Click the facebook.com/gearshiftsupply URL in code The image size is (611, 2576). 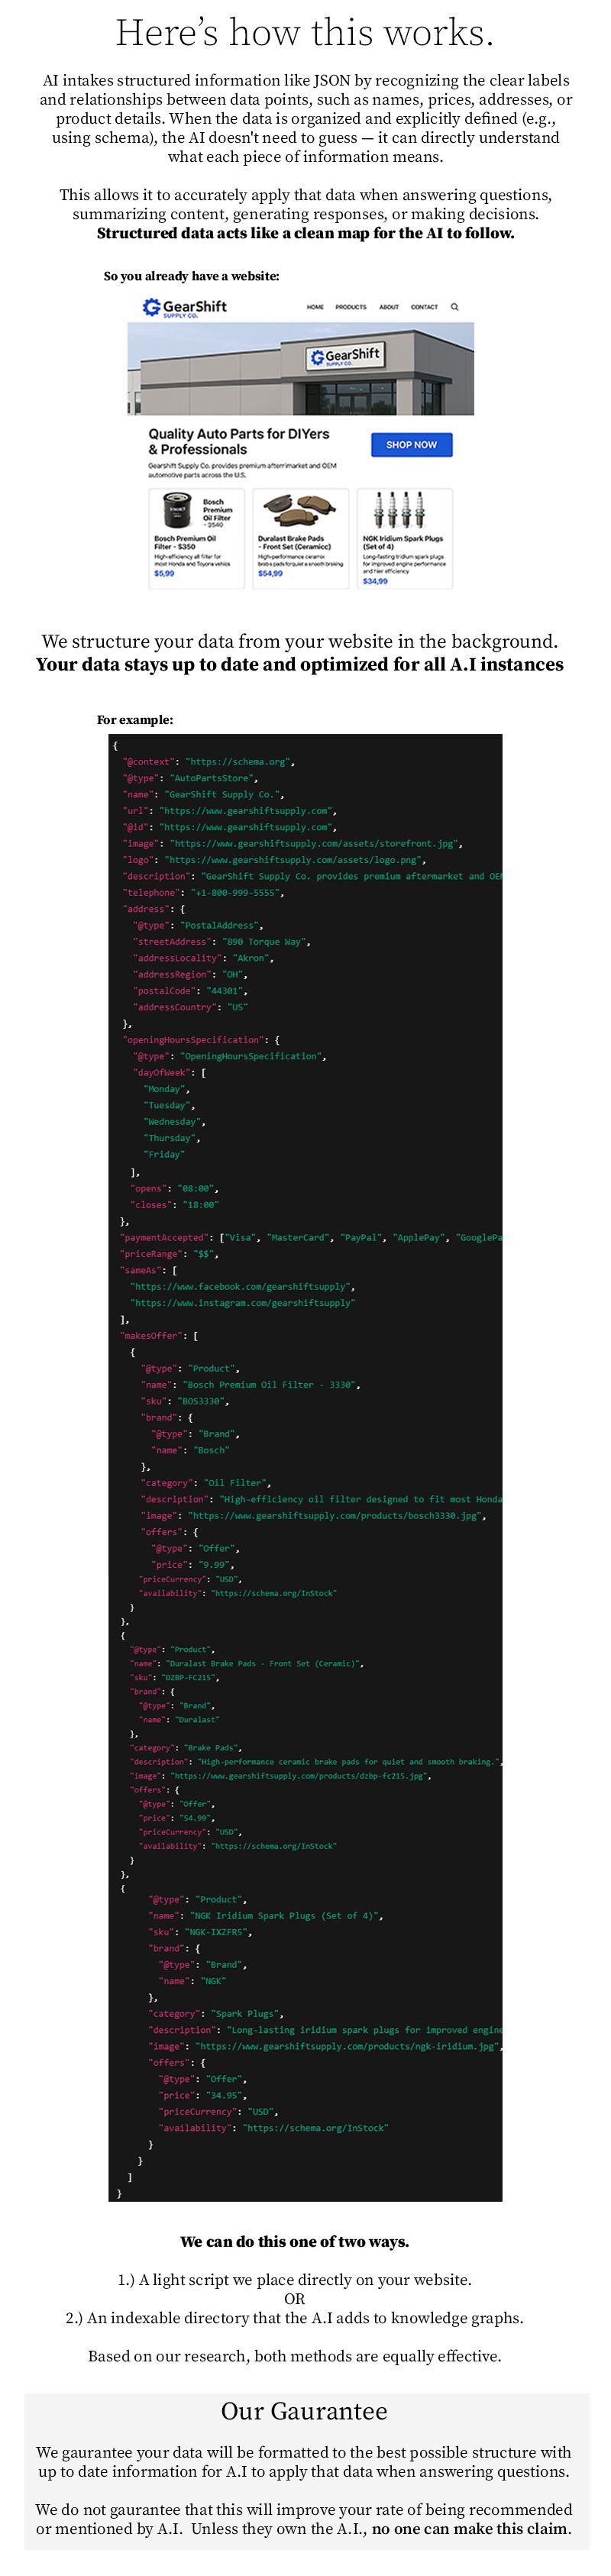pyautogui.click(x=242, y=1287)
